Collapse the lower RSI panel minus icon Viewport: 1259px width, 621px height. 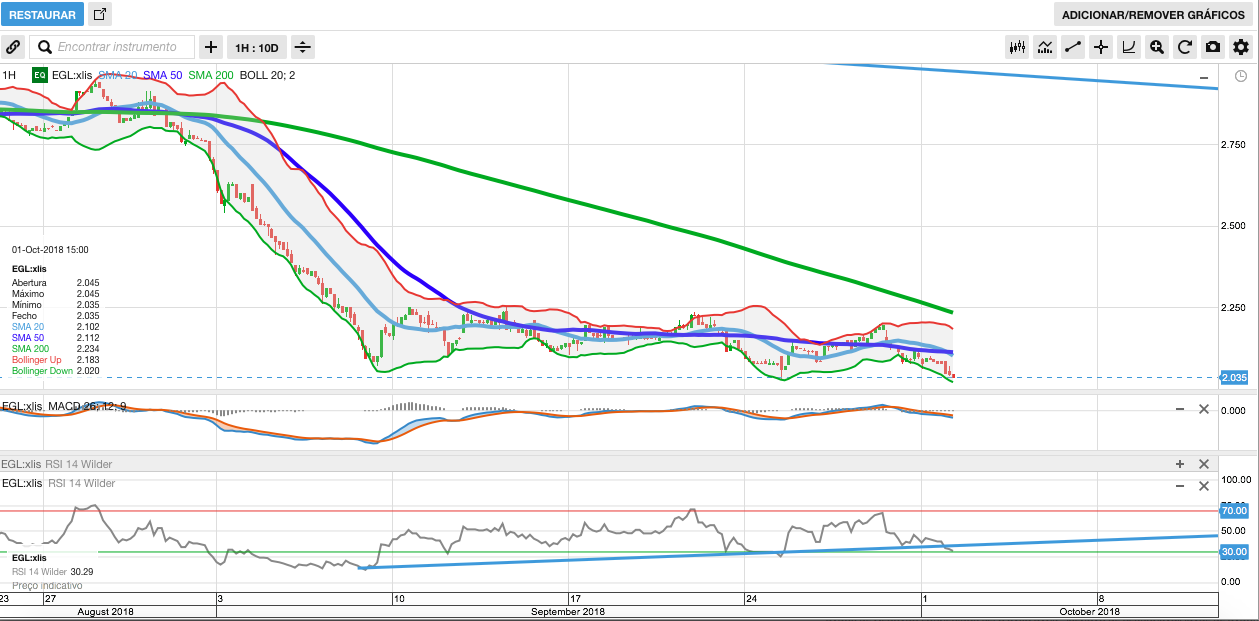pos(1180,485)
